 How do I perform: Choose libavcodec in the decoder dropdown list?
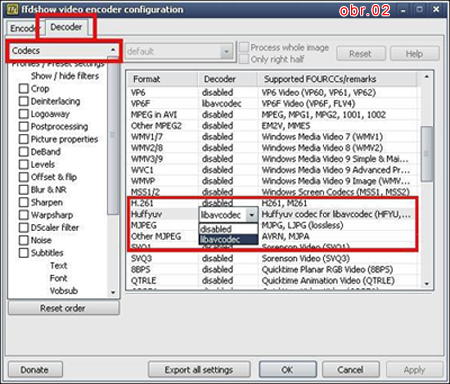point(228,239)
